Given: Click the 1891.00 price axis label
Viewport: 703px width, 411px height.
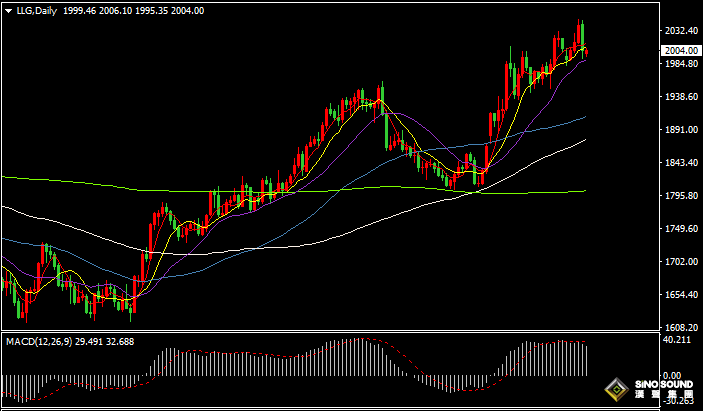Looking at the screenshot, I should point(680,130).
